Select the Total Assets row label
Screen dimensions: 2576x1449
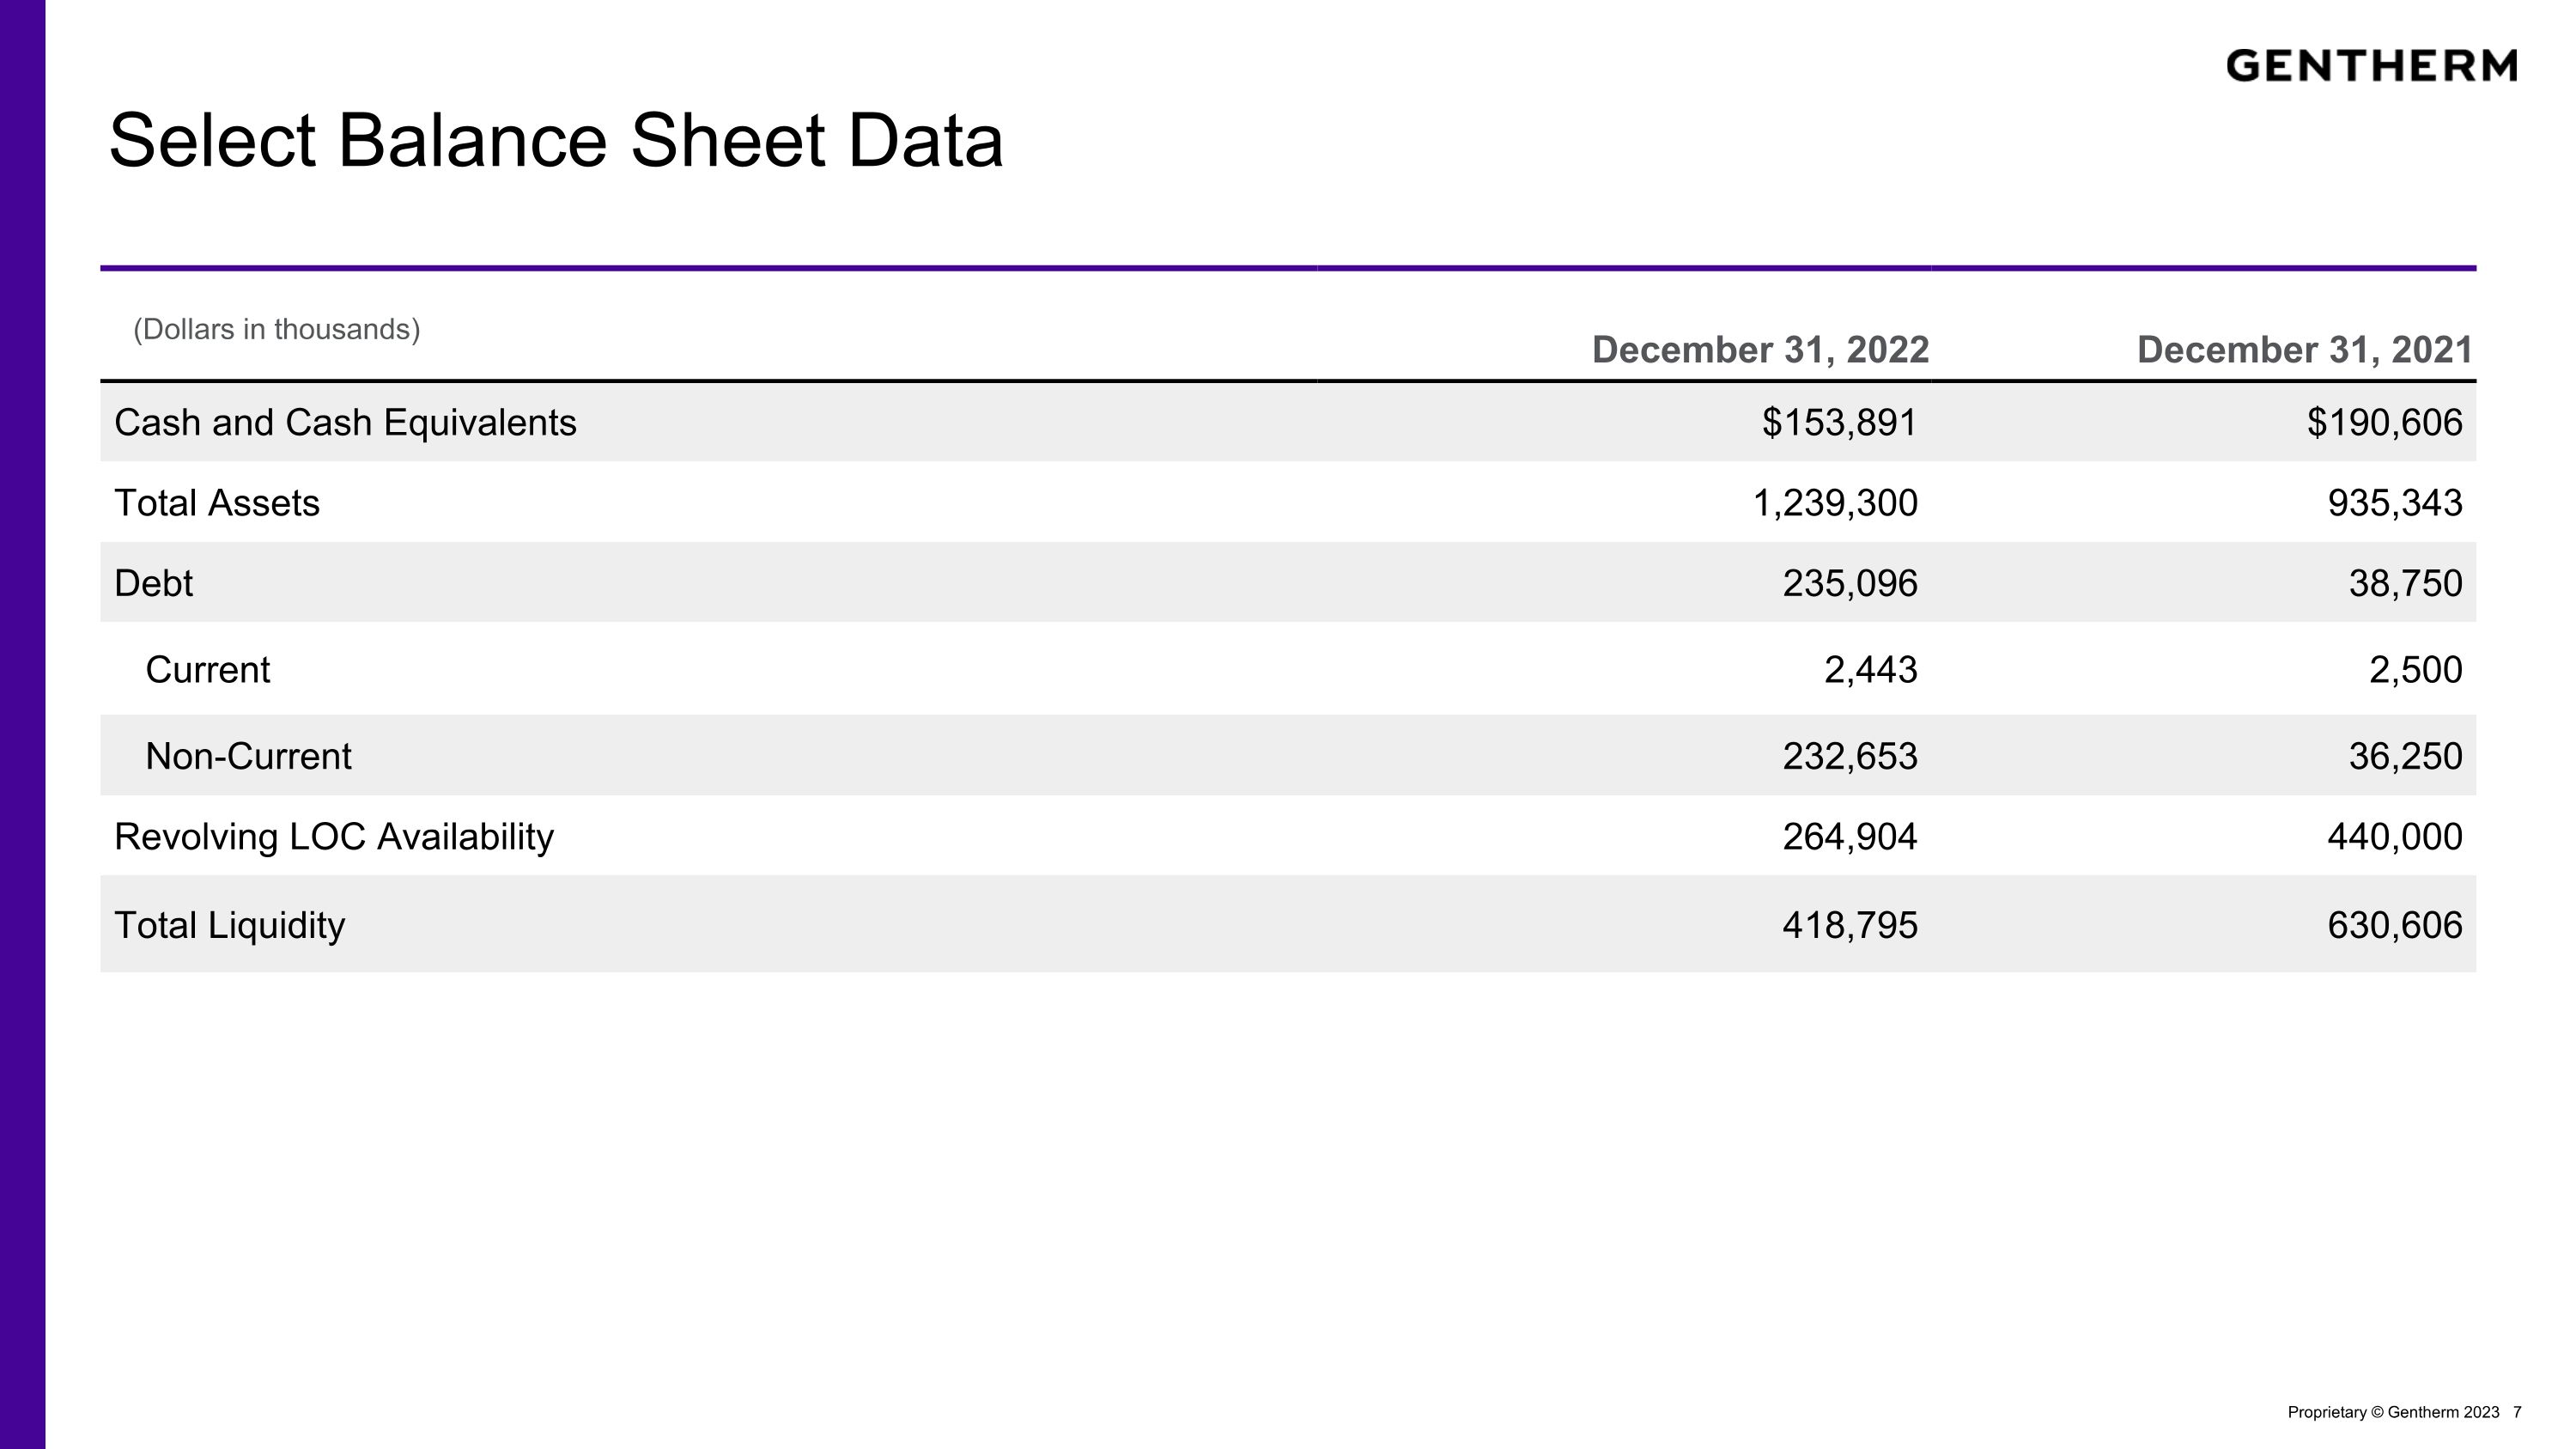[217, 503]
